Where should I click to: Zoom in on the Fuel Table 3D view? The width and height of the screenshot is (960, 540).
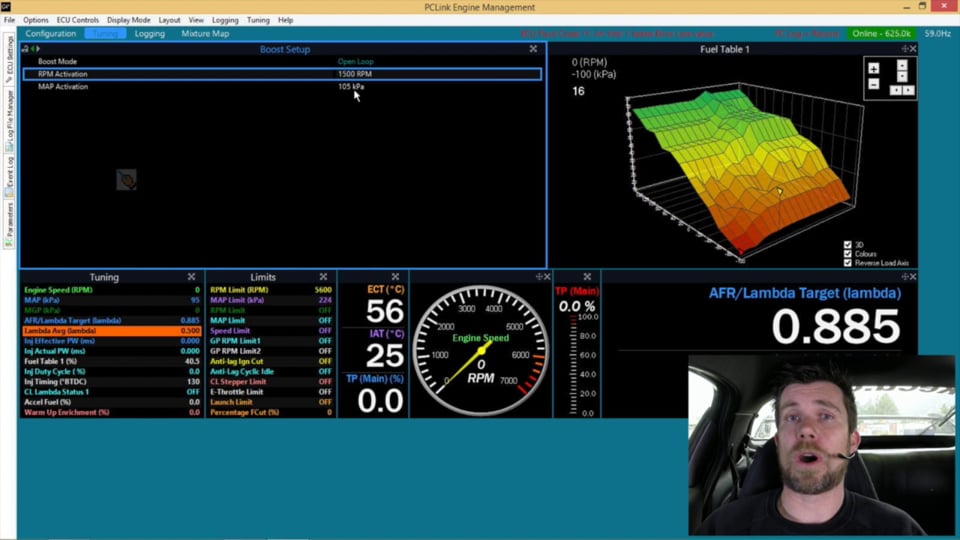(874, 69)
